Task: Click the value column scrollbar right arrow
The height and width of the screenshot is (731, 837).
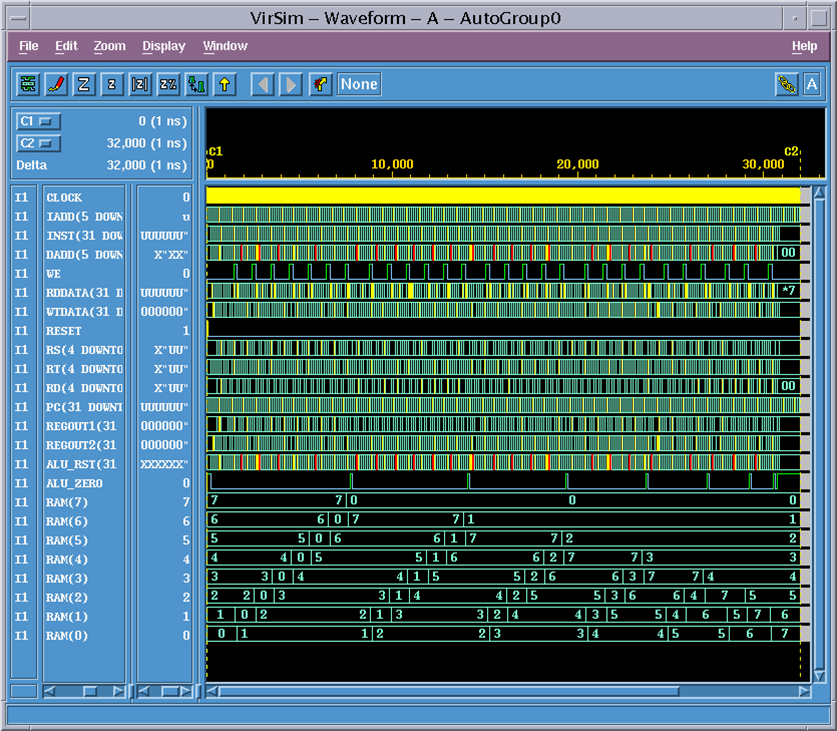Action: coord(186,691)
